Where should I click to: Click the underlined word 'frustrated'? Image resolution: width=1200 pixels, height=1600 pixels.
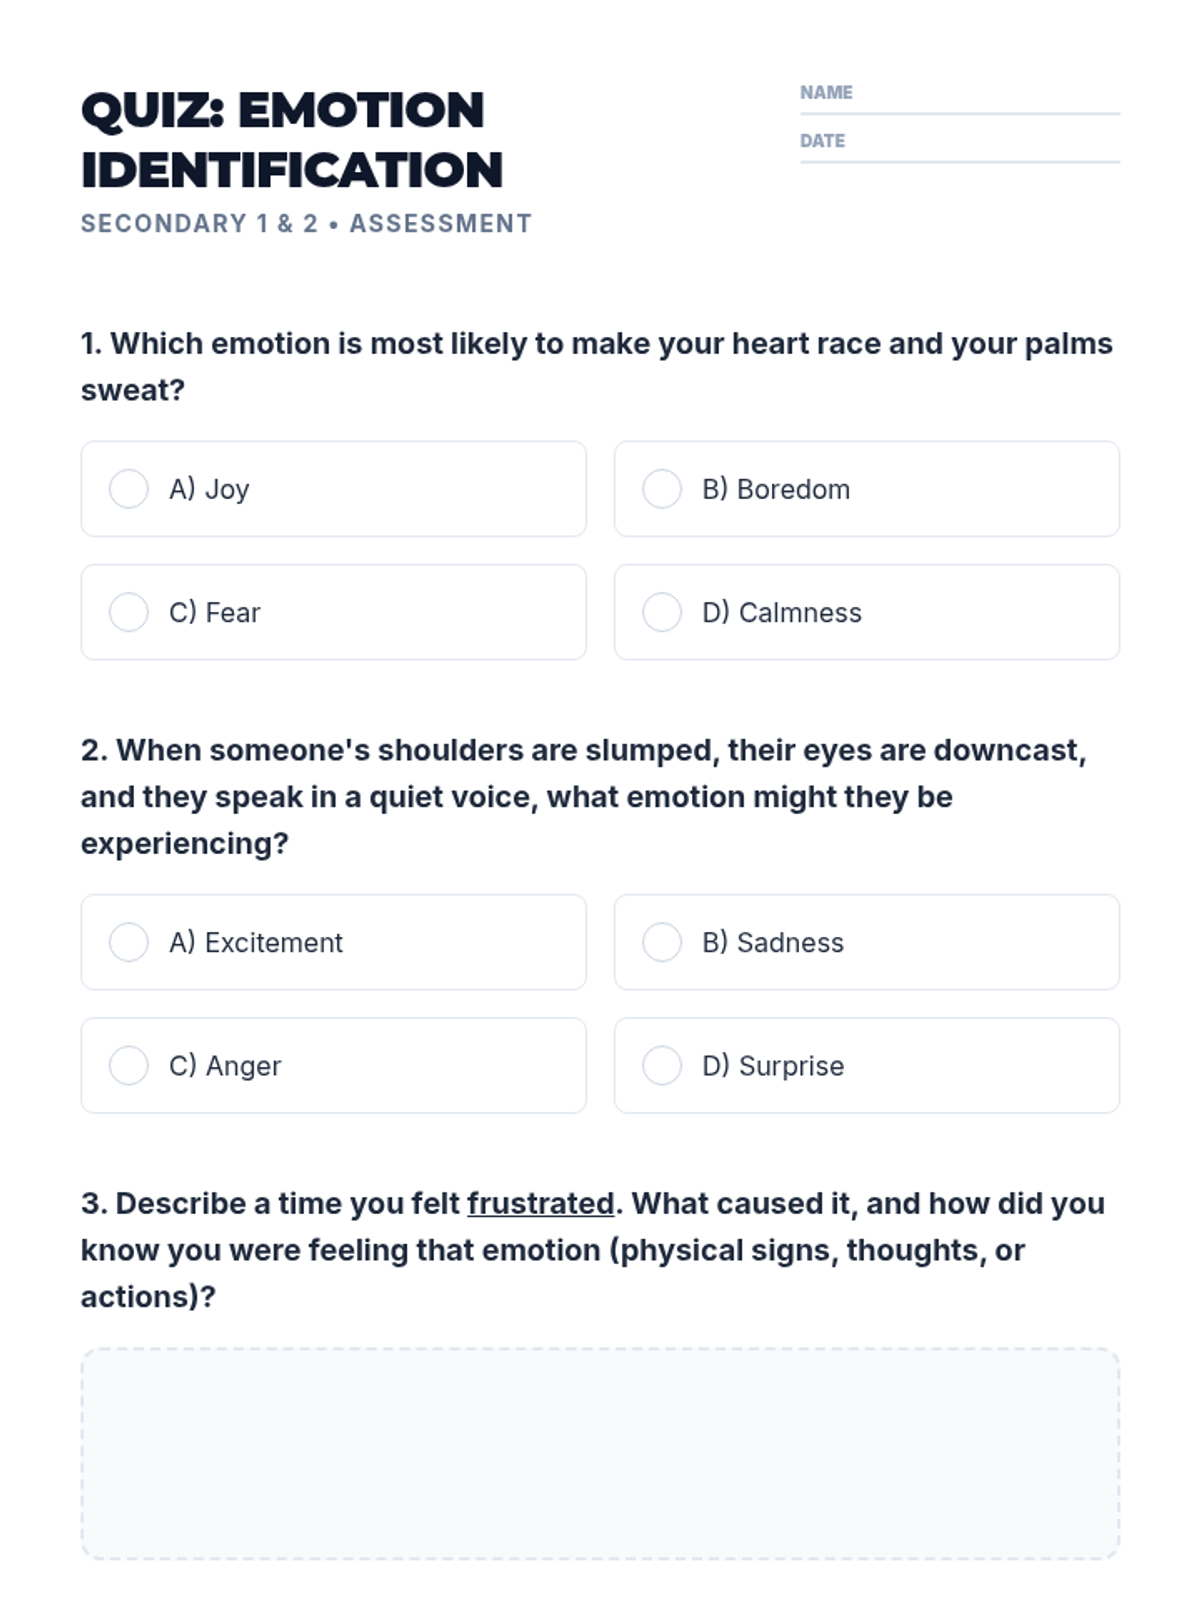540,1203
